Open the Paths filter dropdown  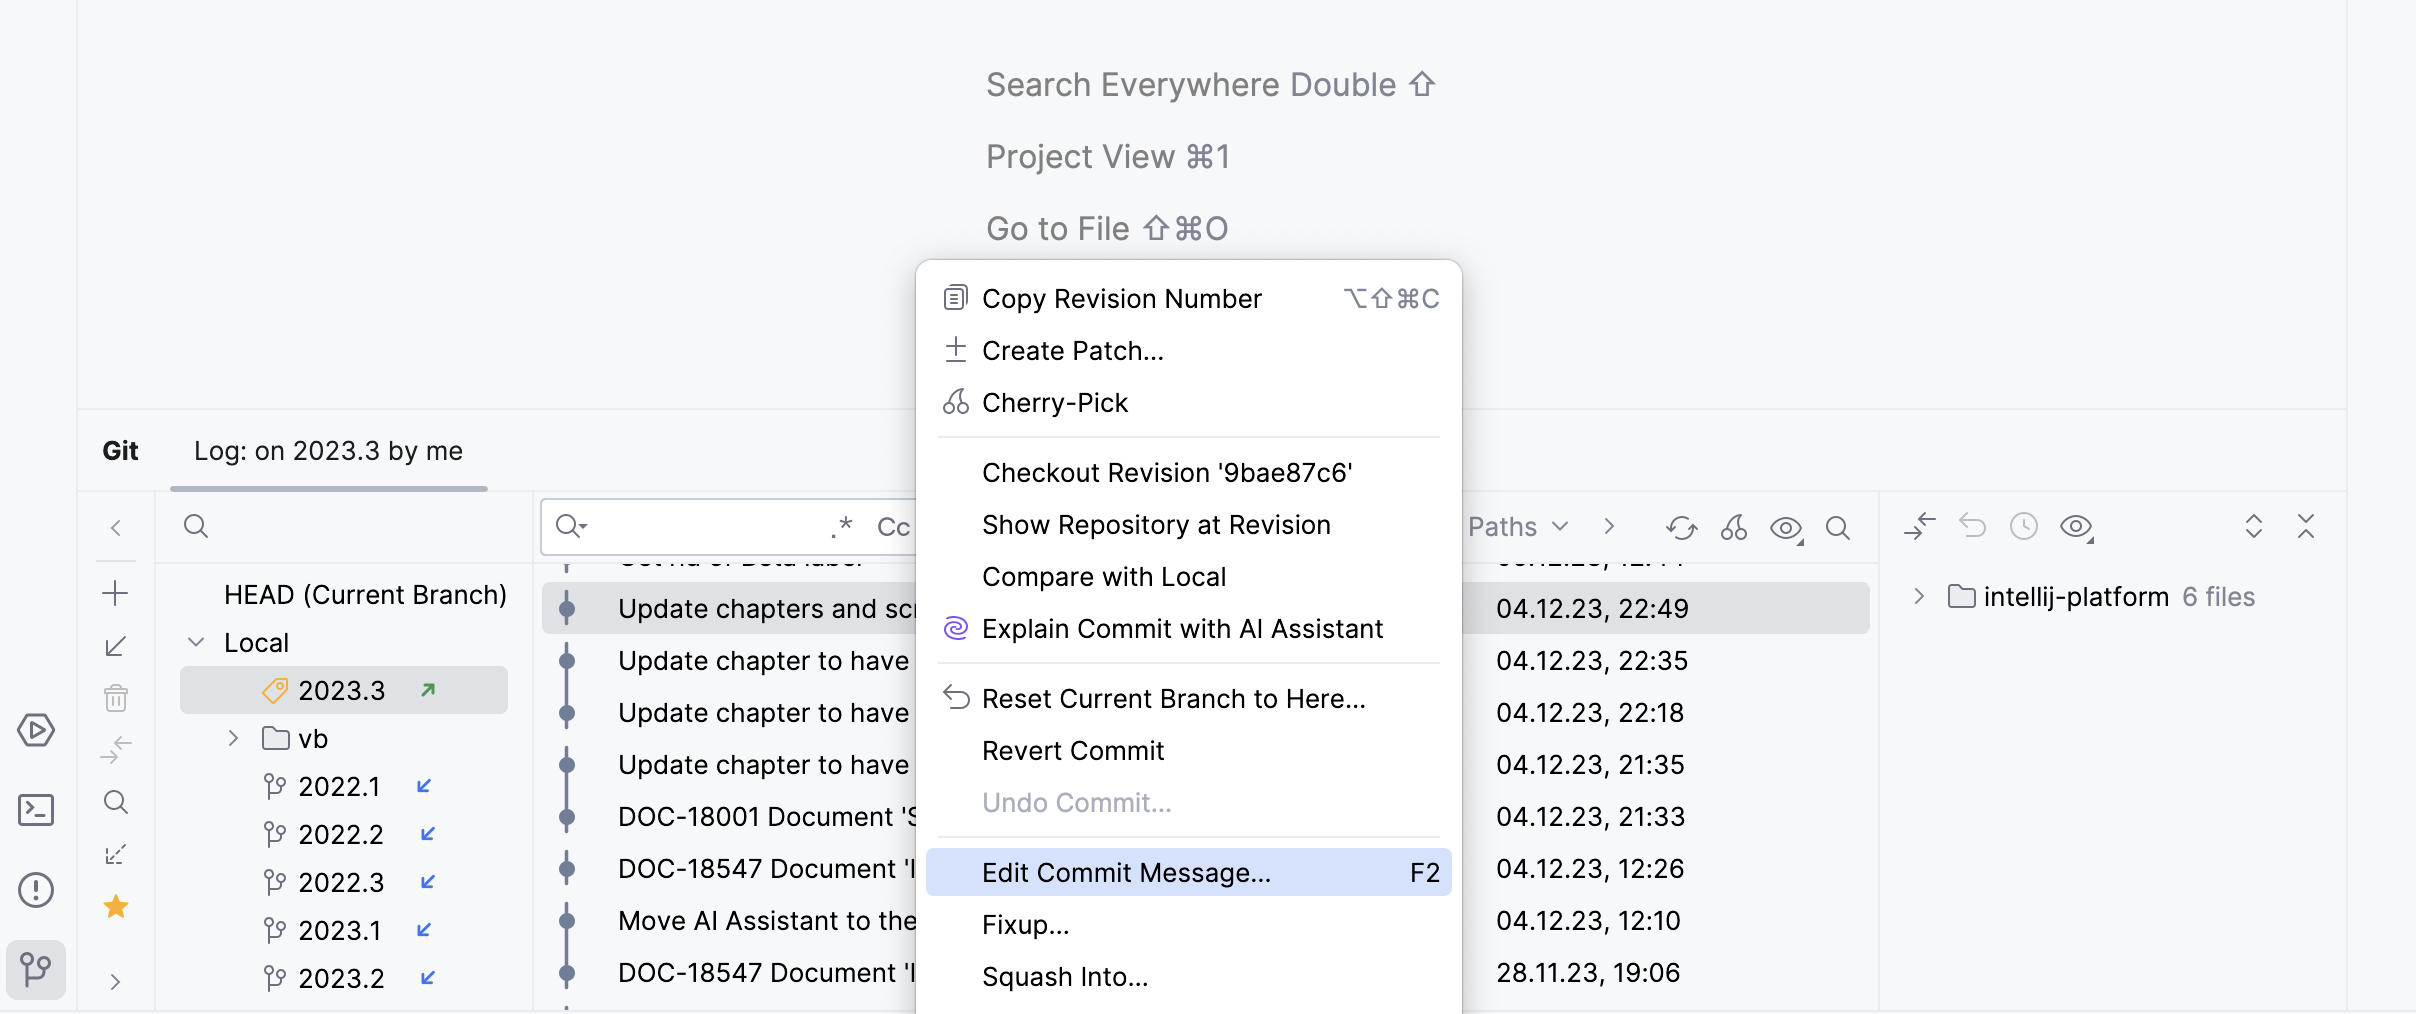coord(1517,527)
